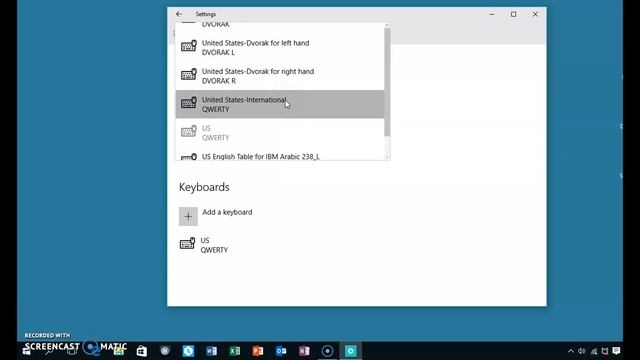Launch Excel from the taskbar

(x=235, y=351)
